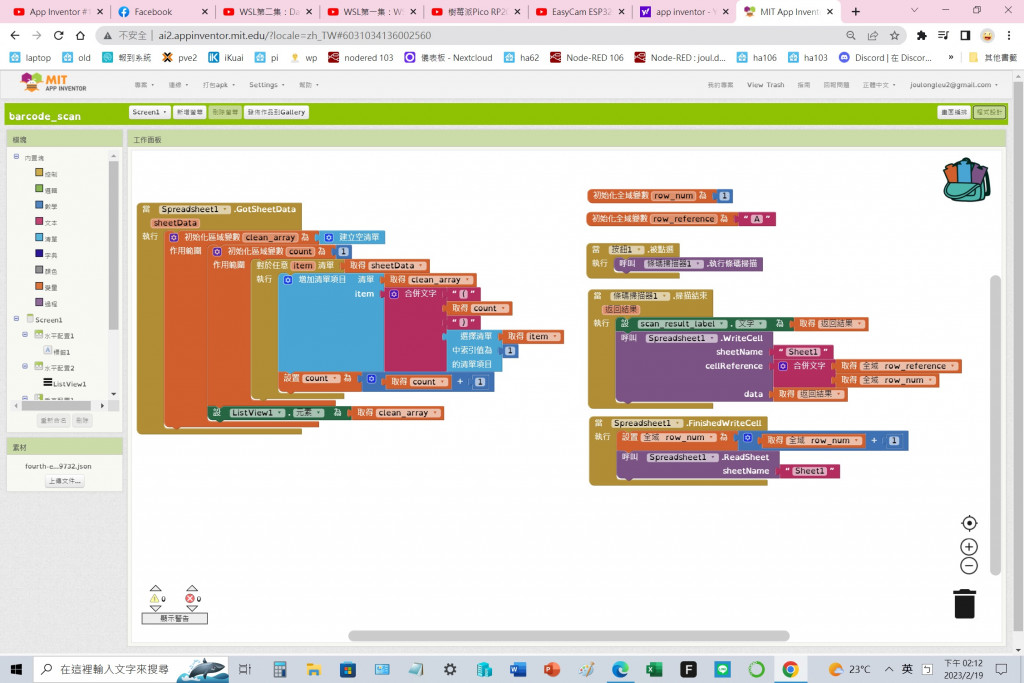Collapse the 水平配置1 tree node
This screenshot has height=683, width=1024.
(x=25, y=334)
